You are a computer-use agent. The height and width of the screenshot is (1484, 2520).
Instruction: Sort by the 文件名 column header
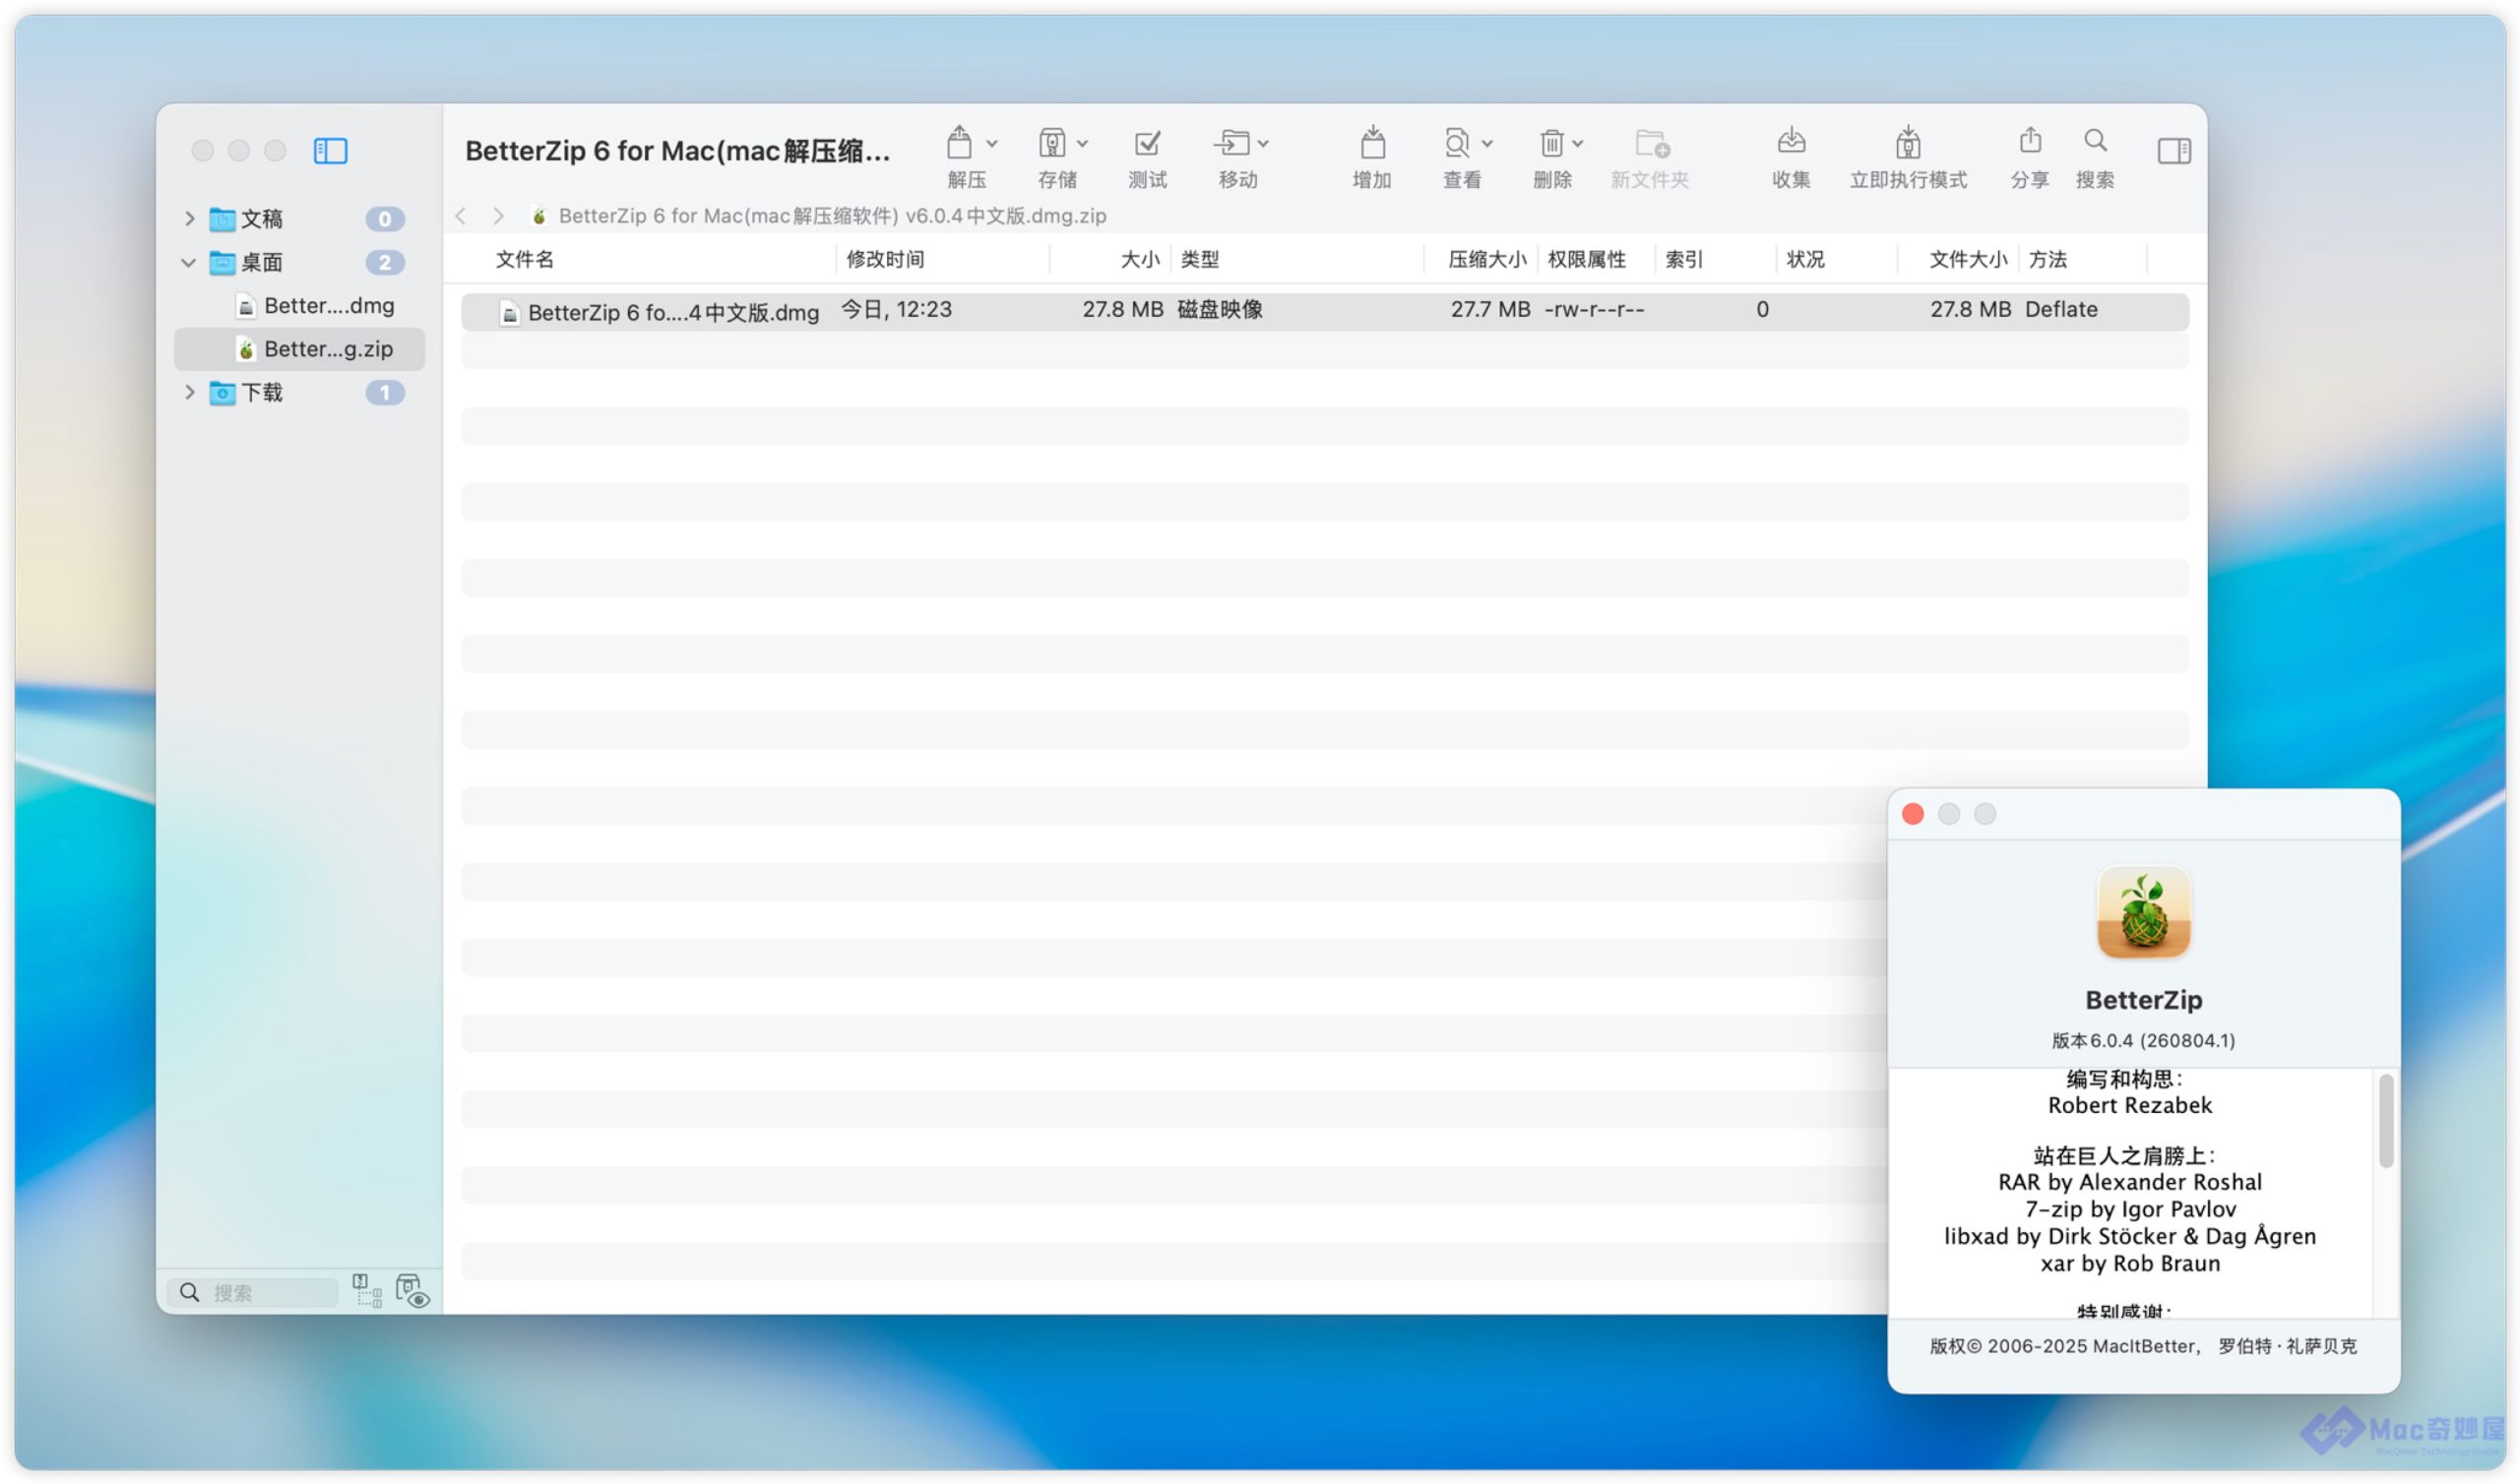pos(524,259)
